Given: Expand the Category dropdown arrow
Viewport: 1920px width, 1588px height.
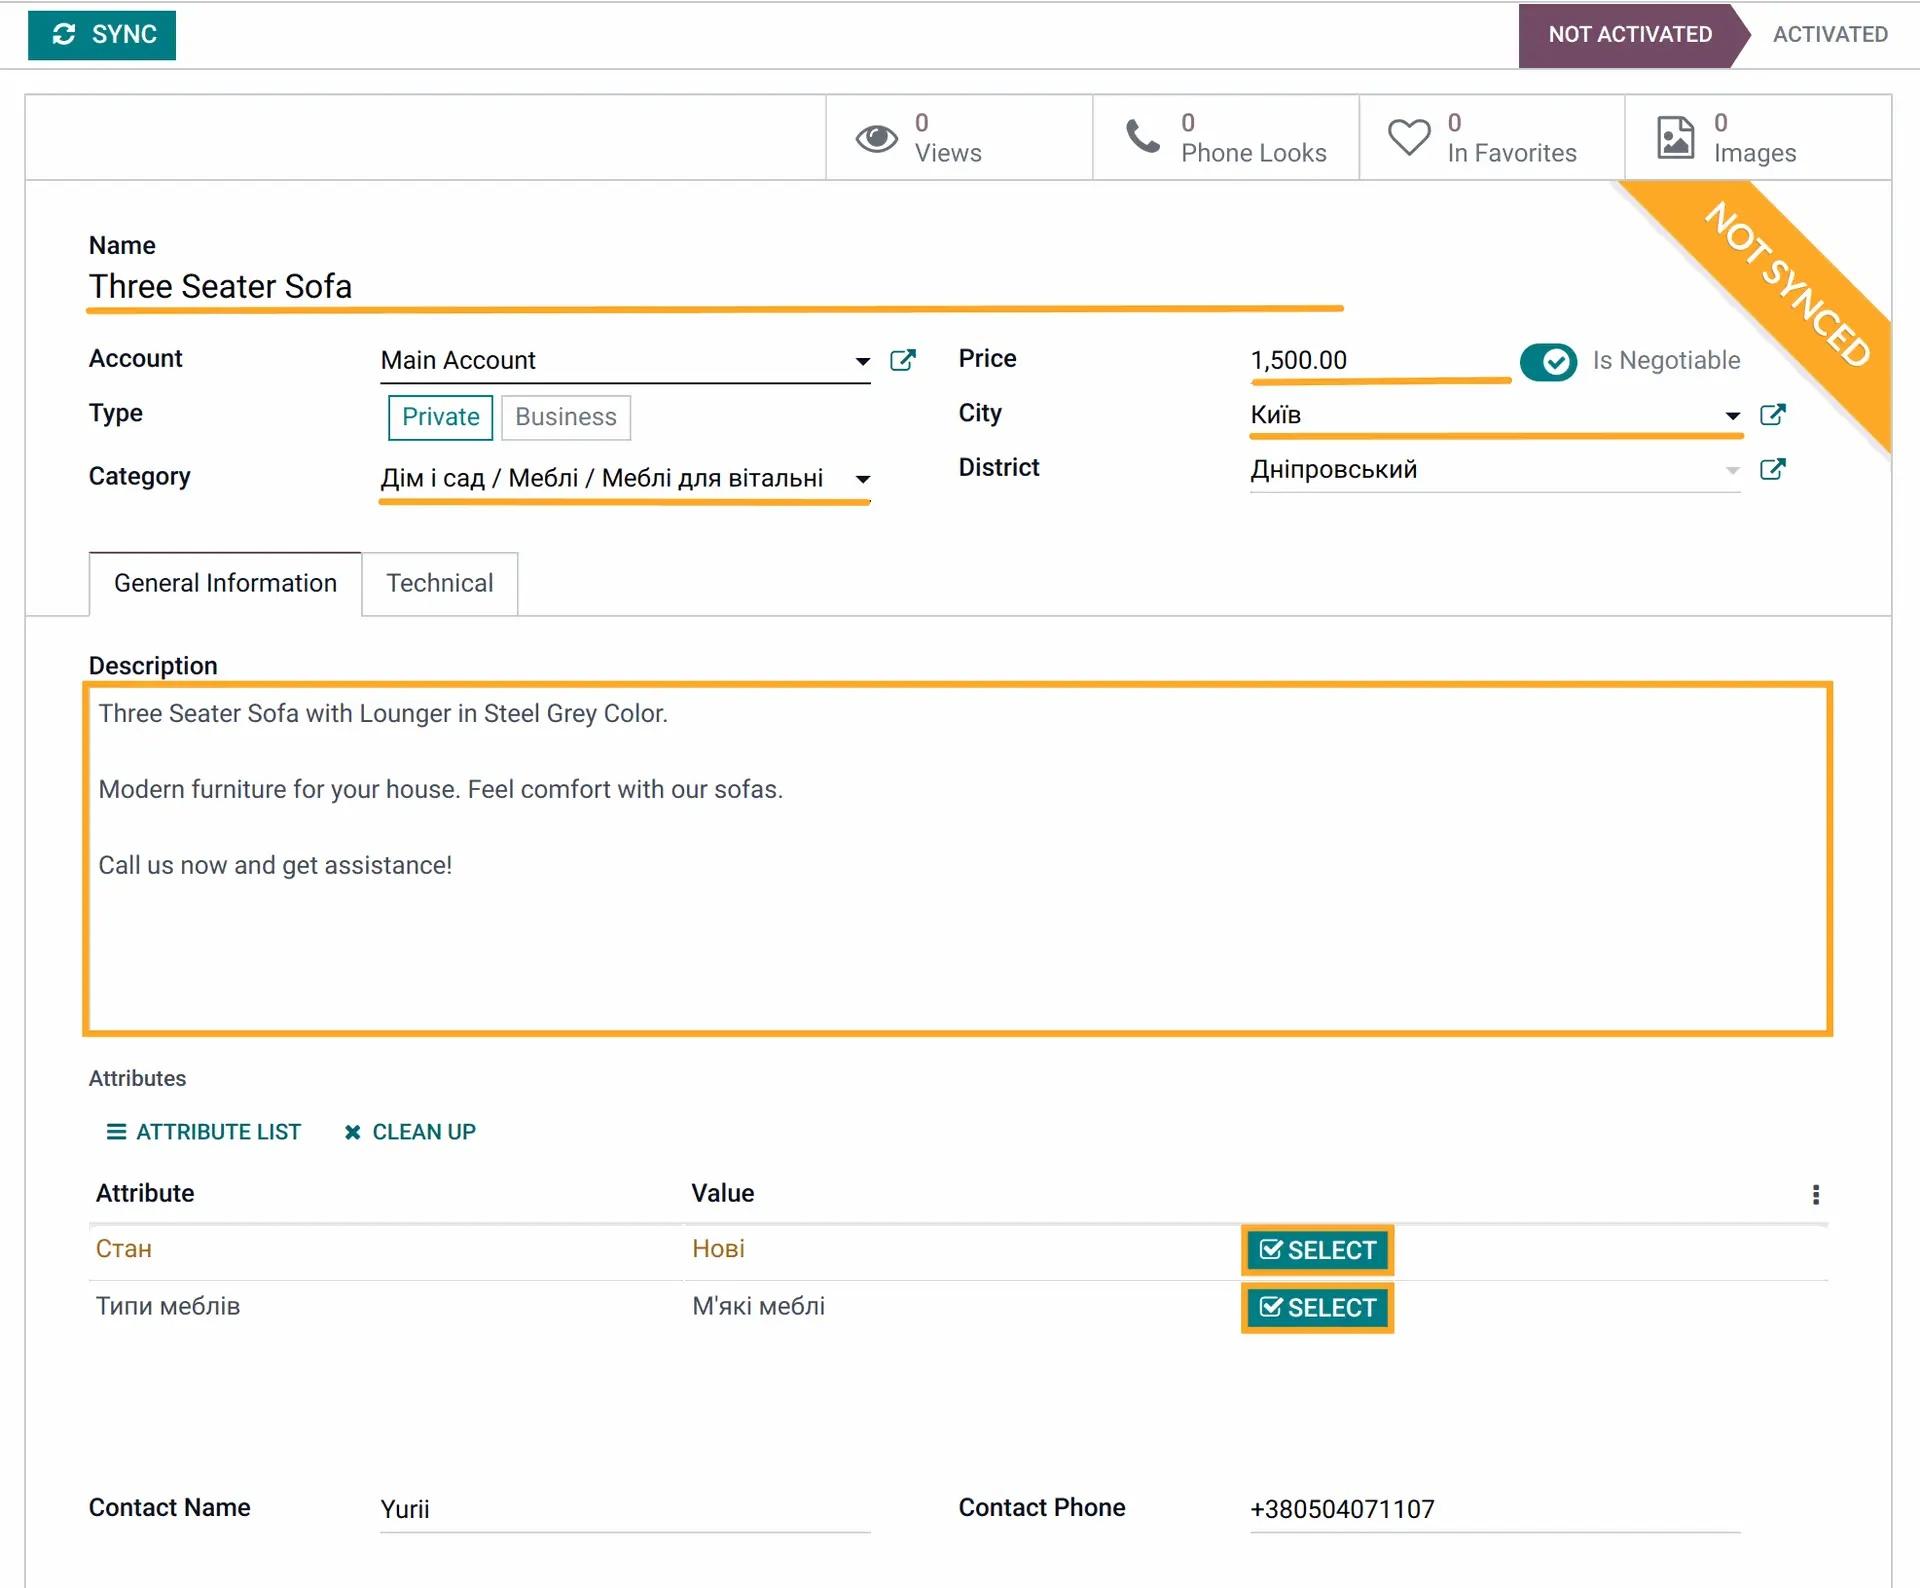Looking at the screenshot, I should click(862, 479).
